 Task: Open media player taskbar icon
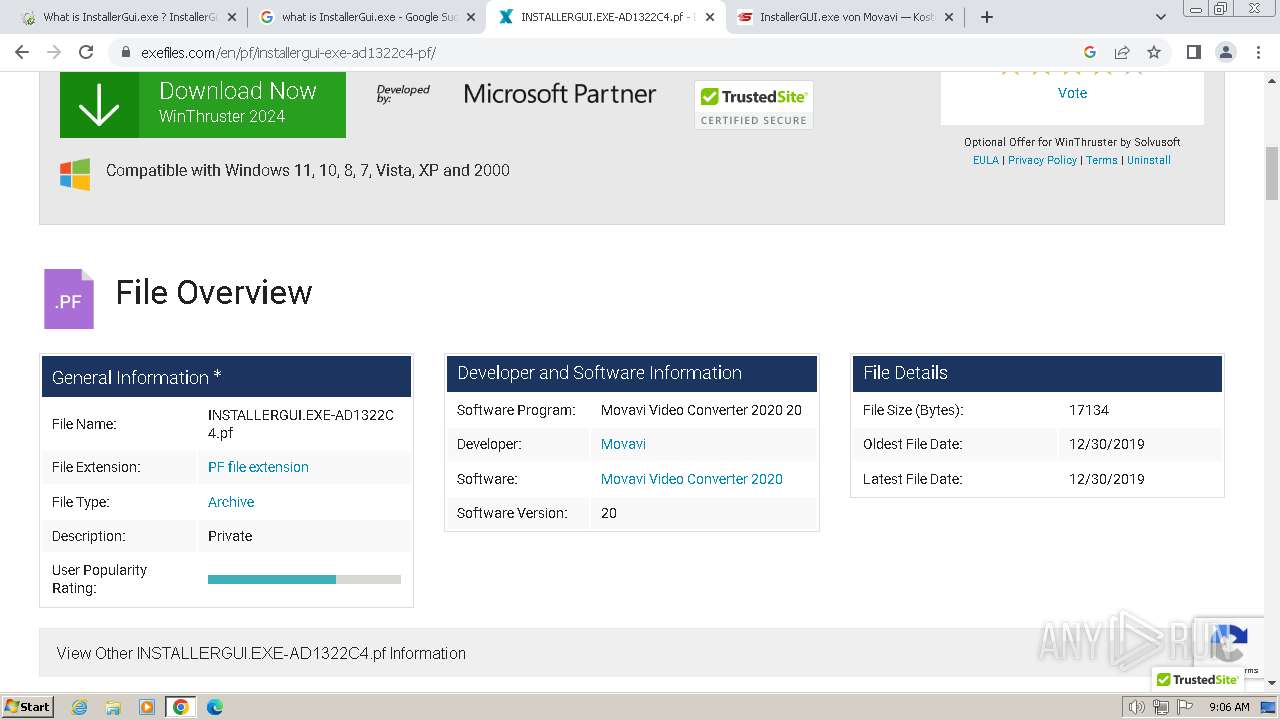[147, 707]
